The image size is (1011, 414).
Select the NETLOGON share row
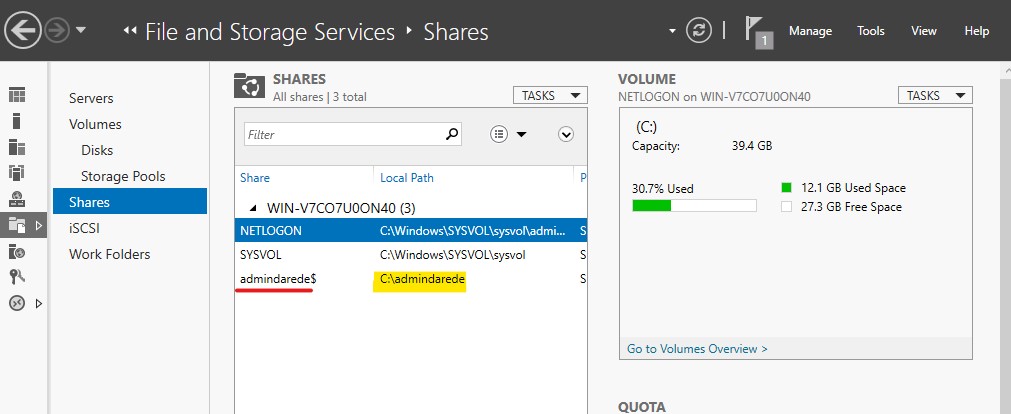pos(411,230)
